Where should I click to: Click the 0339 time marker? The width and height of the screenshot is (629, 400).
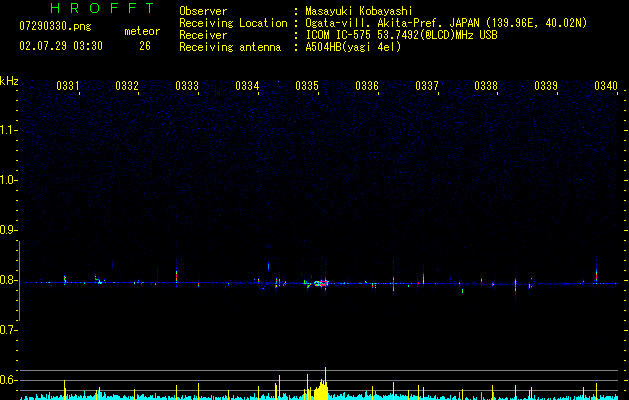[x=546, y=86]
